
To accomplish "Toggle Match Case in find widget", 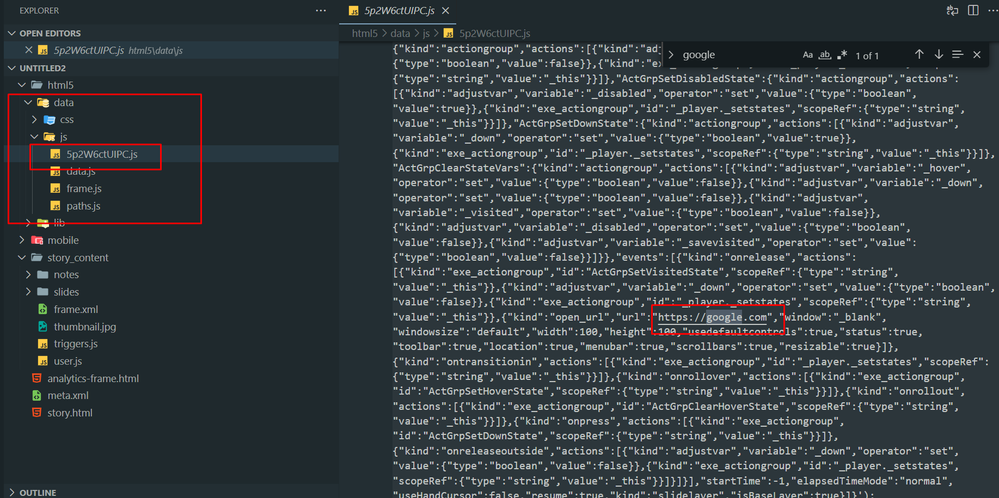I will (808, 55).
